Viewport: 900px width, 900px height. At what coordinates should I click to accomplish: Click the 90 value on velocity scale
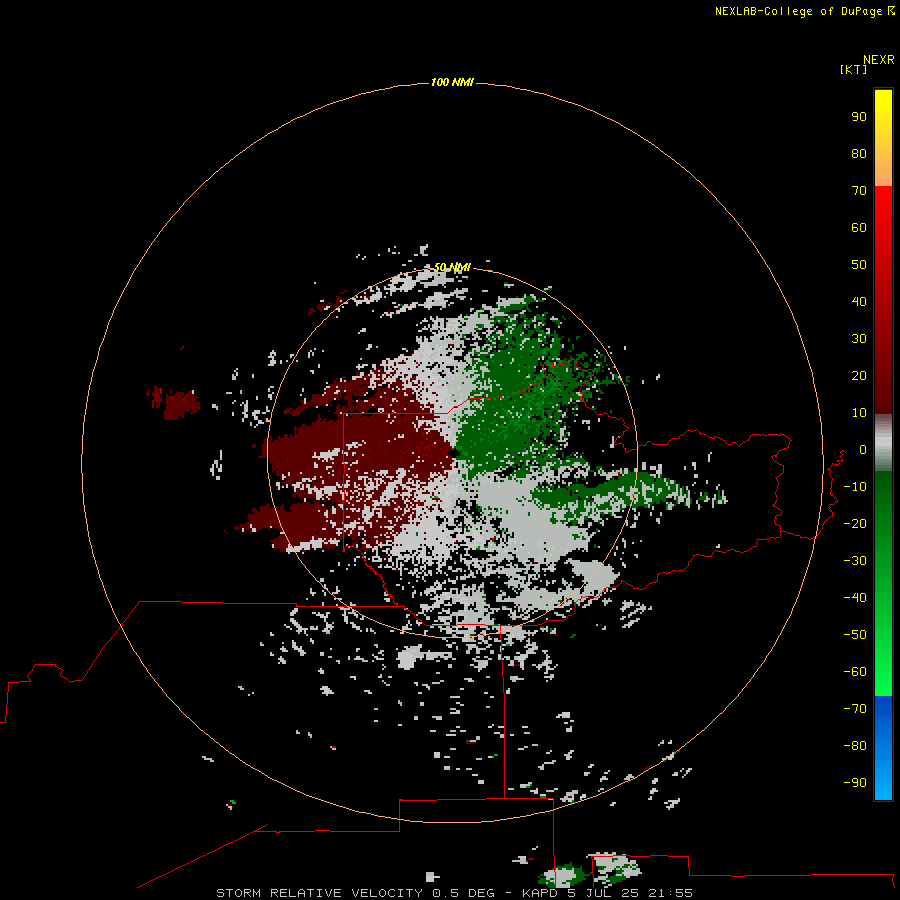coord(859,117)
